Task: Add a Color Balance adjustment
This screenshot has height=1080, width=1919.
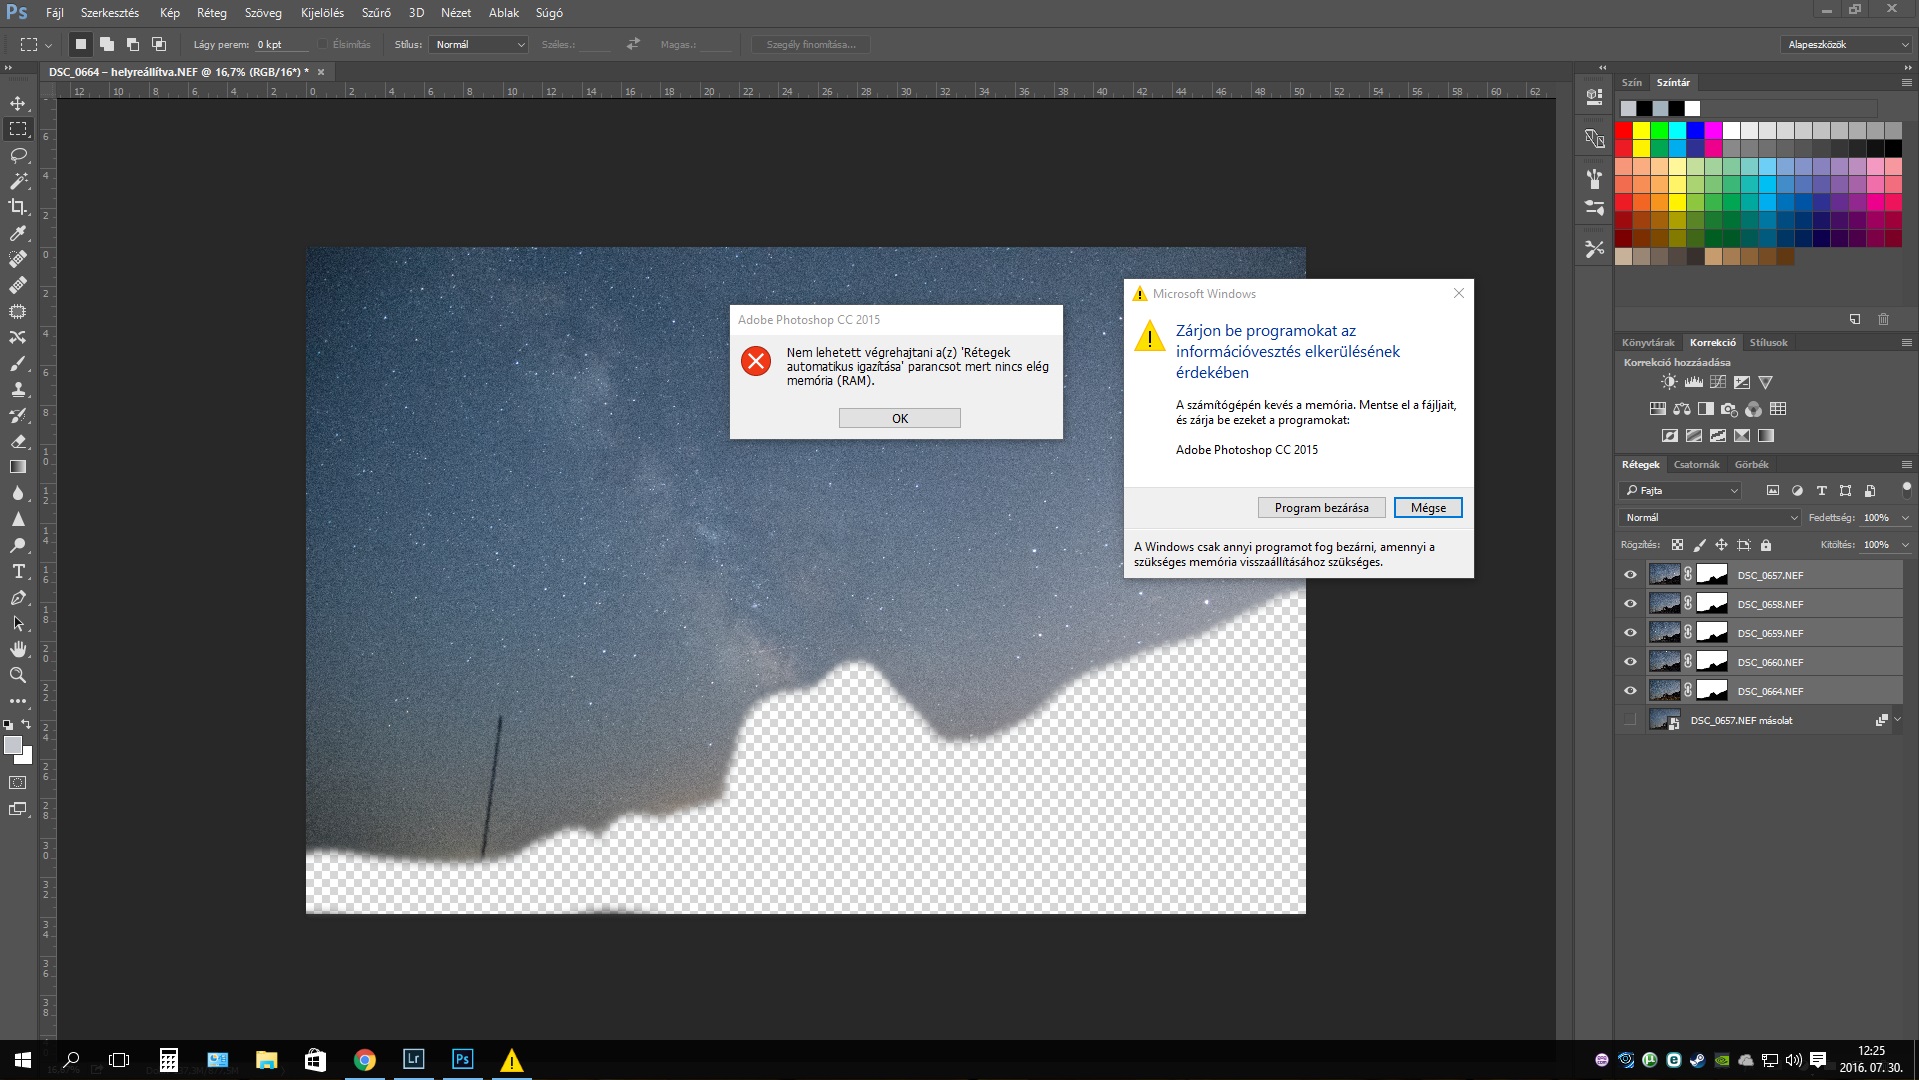Action: [x=1682, y=409]
